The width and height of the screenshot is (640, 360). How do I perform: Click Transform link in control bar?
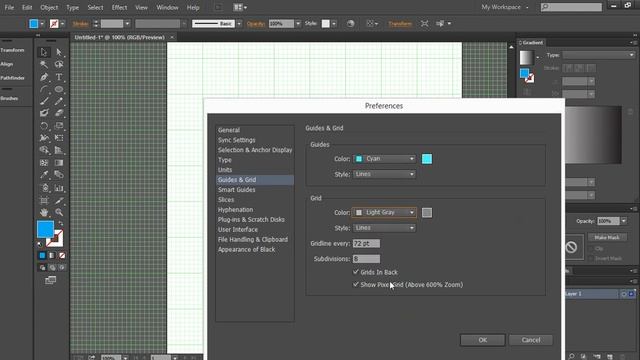pos(400,24)
